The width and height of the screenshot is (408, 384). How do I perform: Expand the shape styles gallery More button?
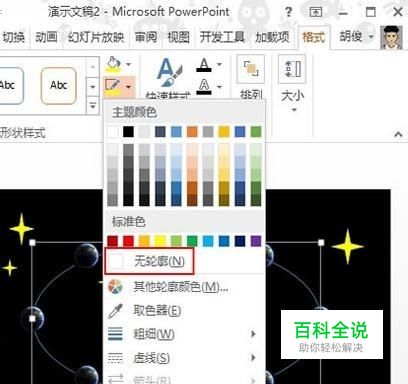[93, 106]
